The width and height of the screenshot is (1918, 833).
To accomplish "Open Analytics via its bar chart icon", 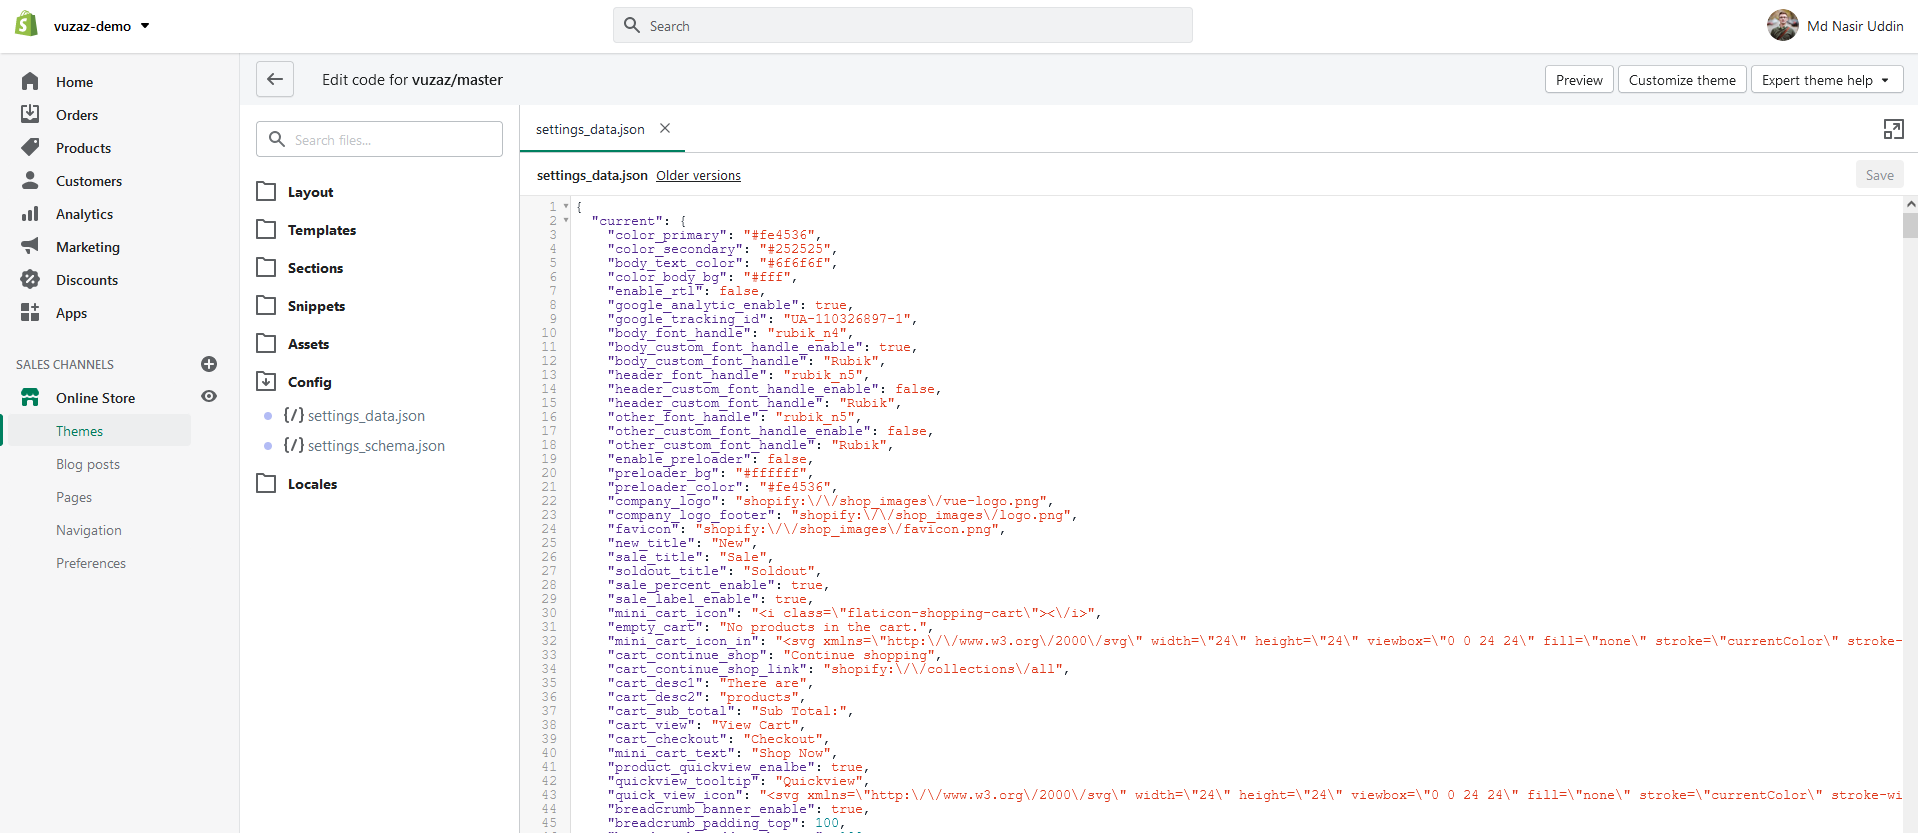I will 30,213.
